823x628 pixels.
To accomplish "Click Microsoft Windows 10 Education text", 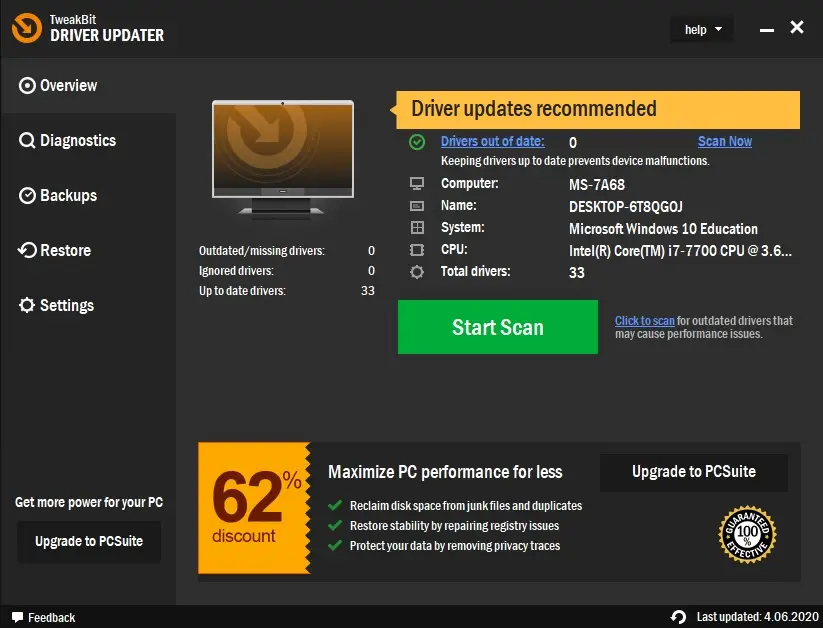I will coord(663,229).
